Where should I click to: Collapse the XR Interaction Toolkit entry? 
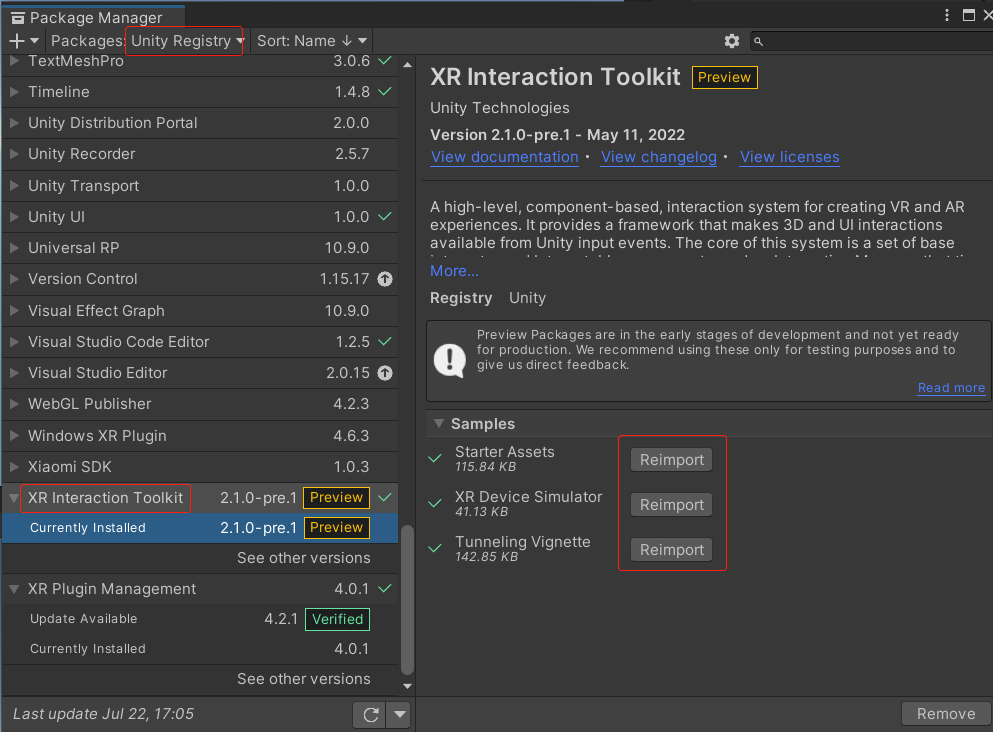click(x=14, y=498)
